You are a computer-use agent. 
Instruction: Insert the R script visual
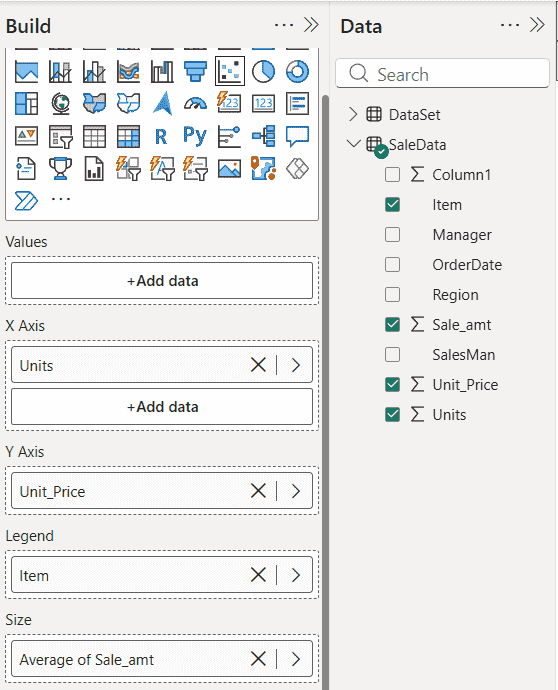click(x=161, y=136)
